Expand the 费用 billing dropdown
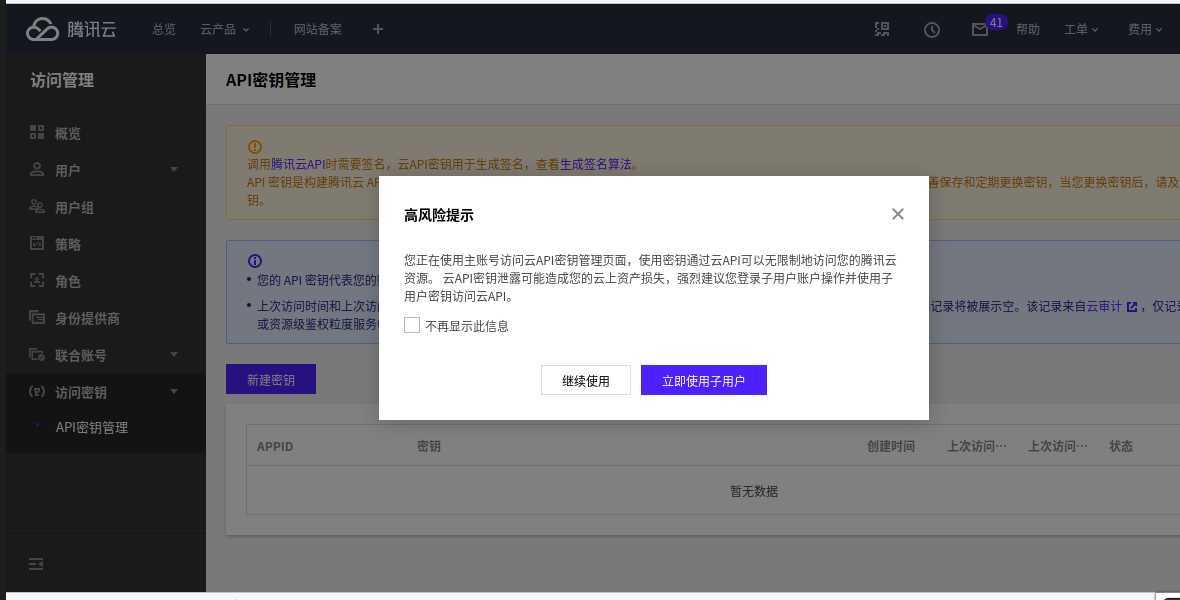The width and height of the screenshot is (1180, 600). click(1145, 29)
